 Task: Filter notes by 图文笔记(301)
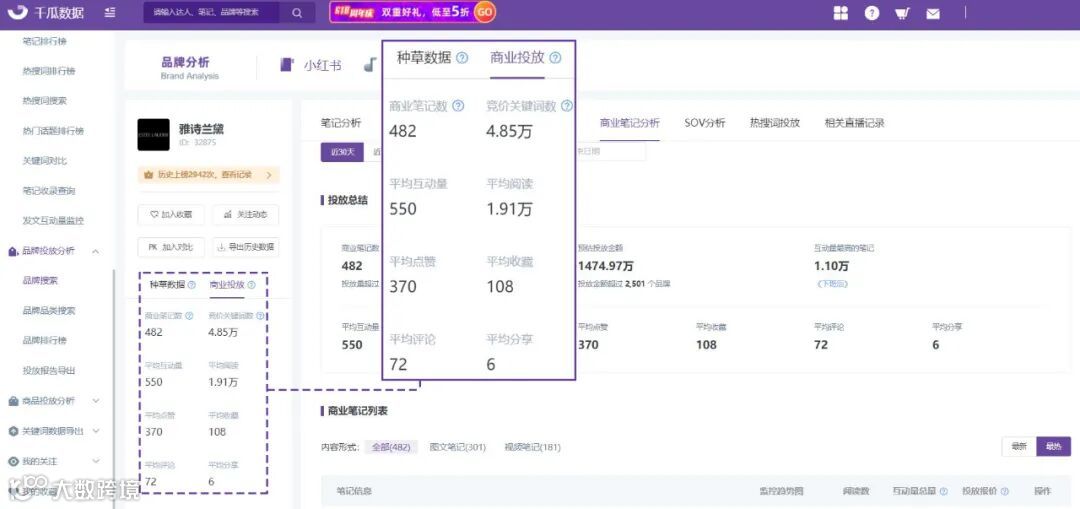tap(457, 448)
